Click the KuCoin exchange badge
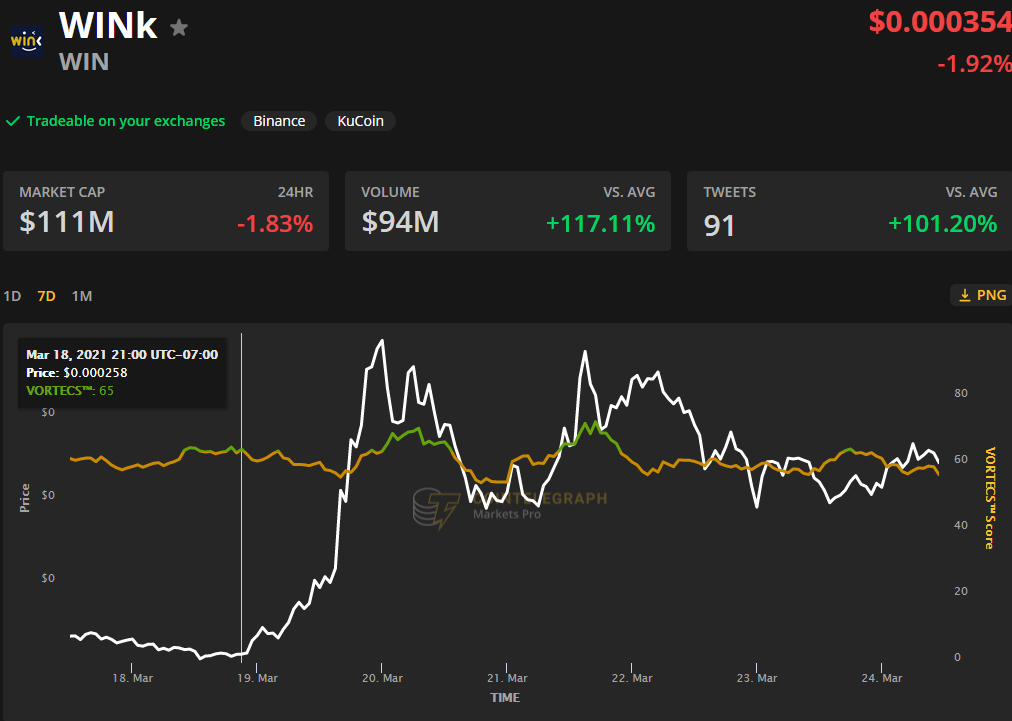 pyautogui.click(x=360, y=121)
